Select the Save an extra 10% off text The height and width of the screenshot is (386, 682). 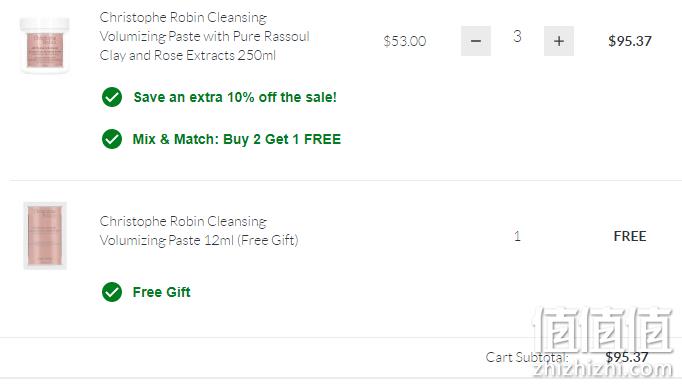(x=235, y=97)
